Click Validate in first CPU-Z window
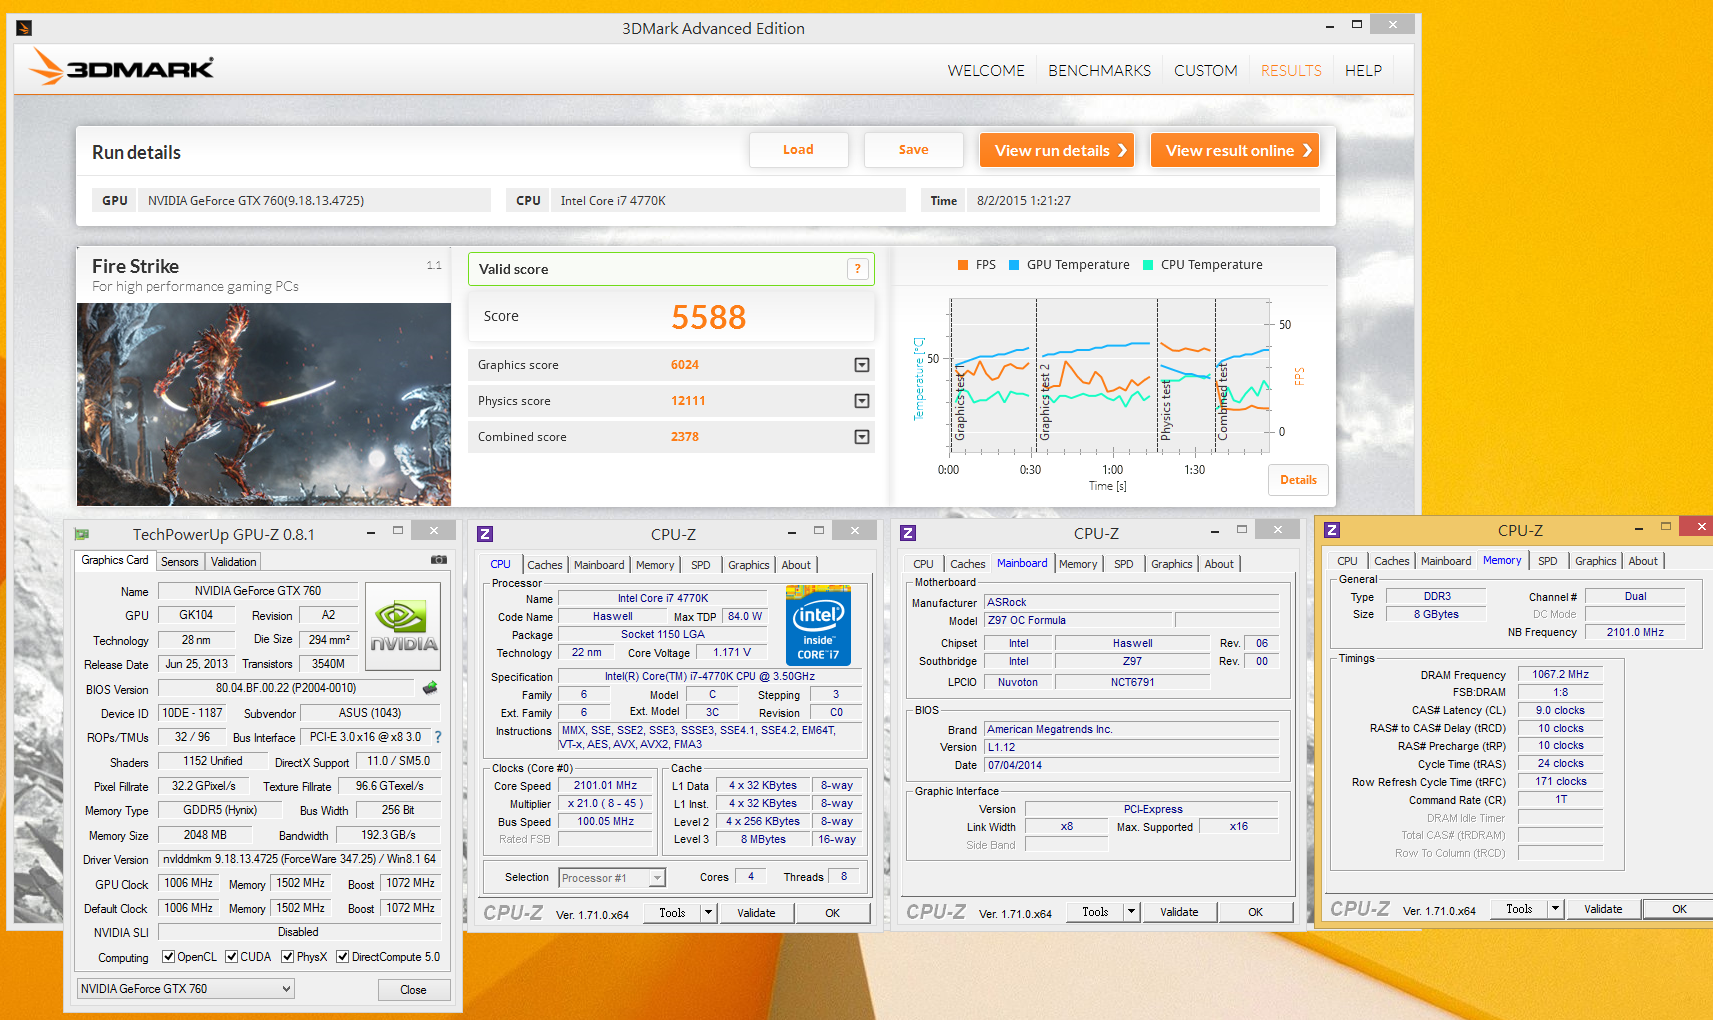 tap(756, 913)
